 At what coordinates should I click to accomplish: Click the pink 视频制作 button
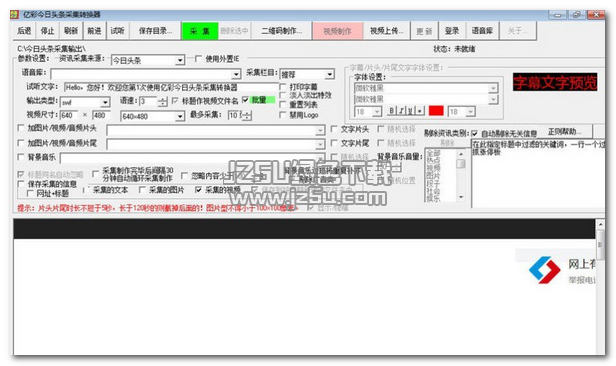click(x=337, y=31)
